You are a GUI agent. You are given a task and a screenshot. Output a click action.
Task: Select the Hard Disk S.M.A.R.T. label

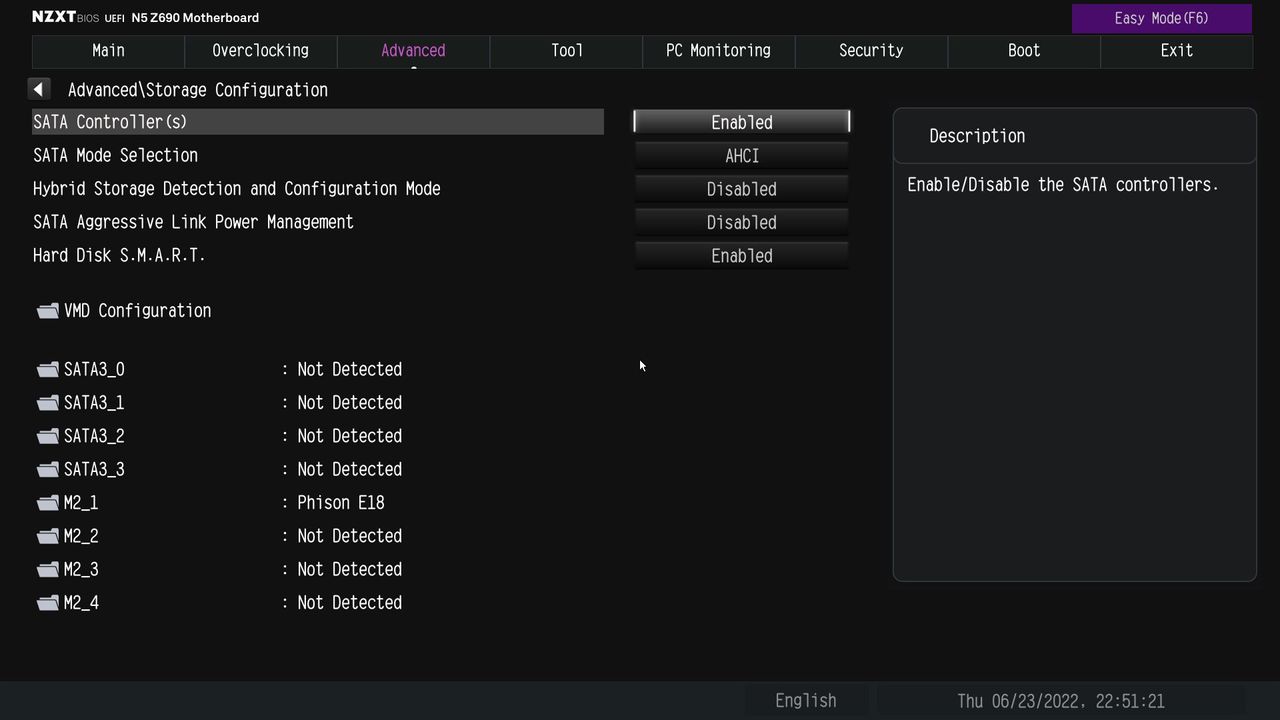[x=119, y=256]
